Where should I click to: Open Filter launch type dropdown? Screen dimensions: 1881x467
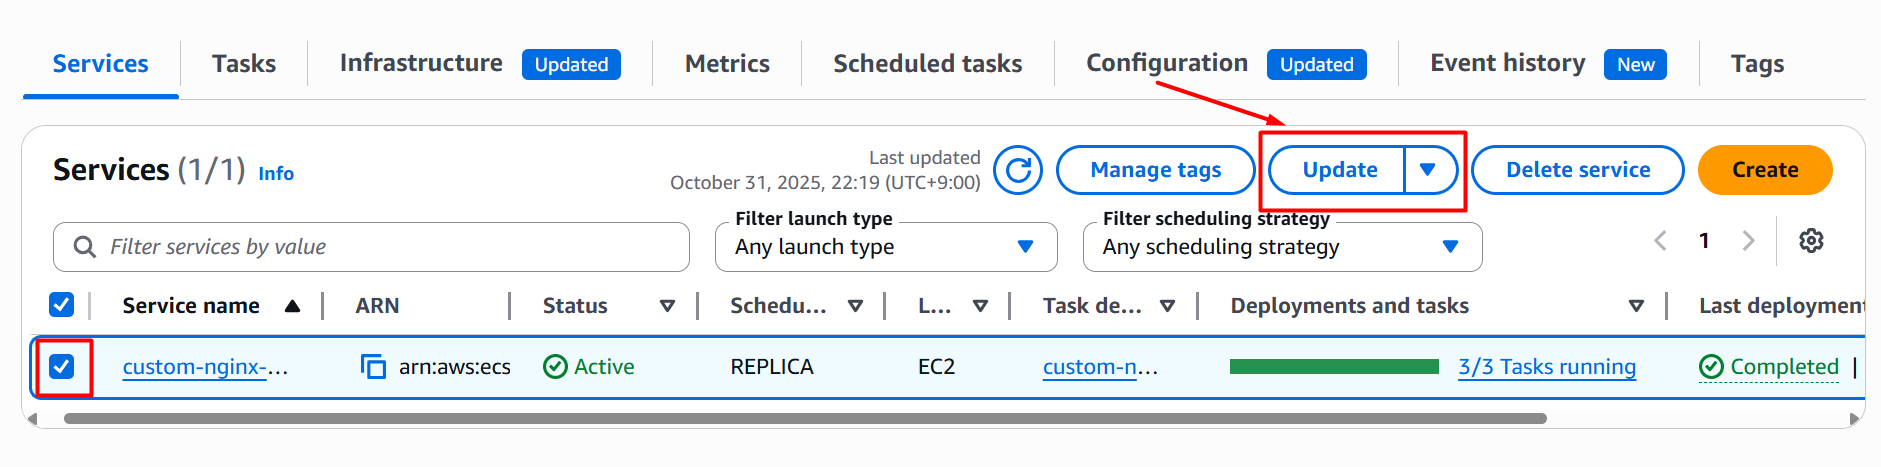click(x=885, y=247)
